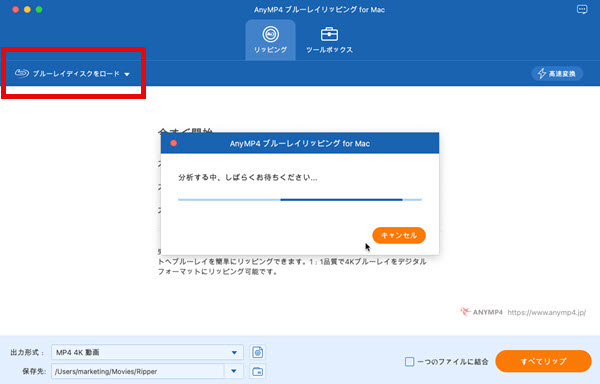Cancel the analysis with キャンセル

click(x=399, y=235)
